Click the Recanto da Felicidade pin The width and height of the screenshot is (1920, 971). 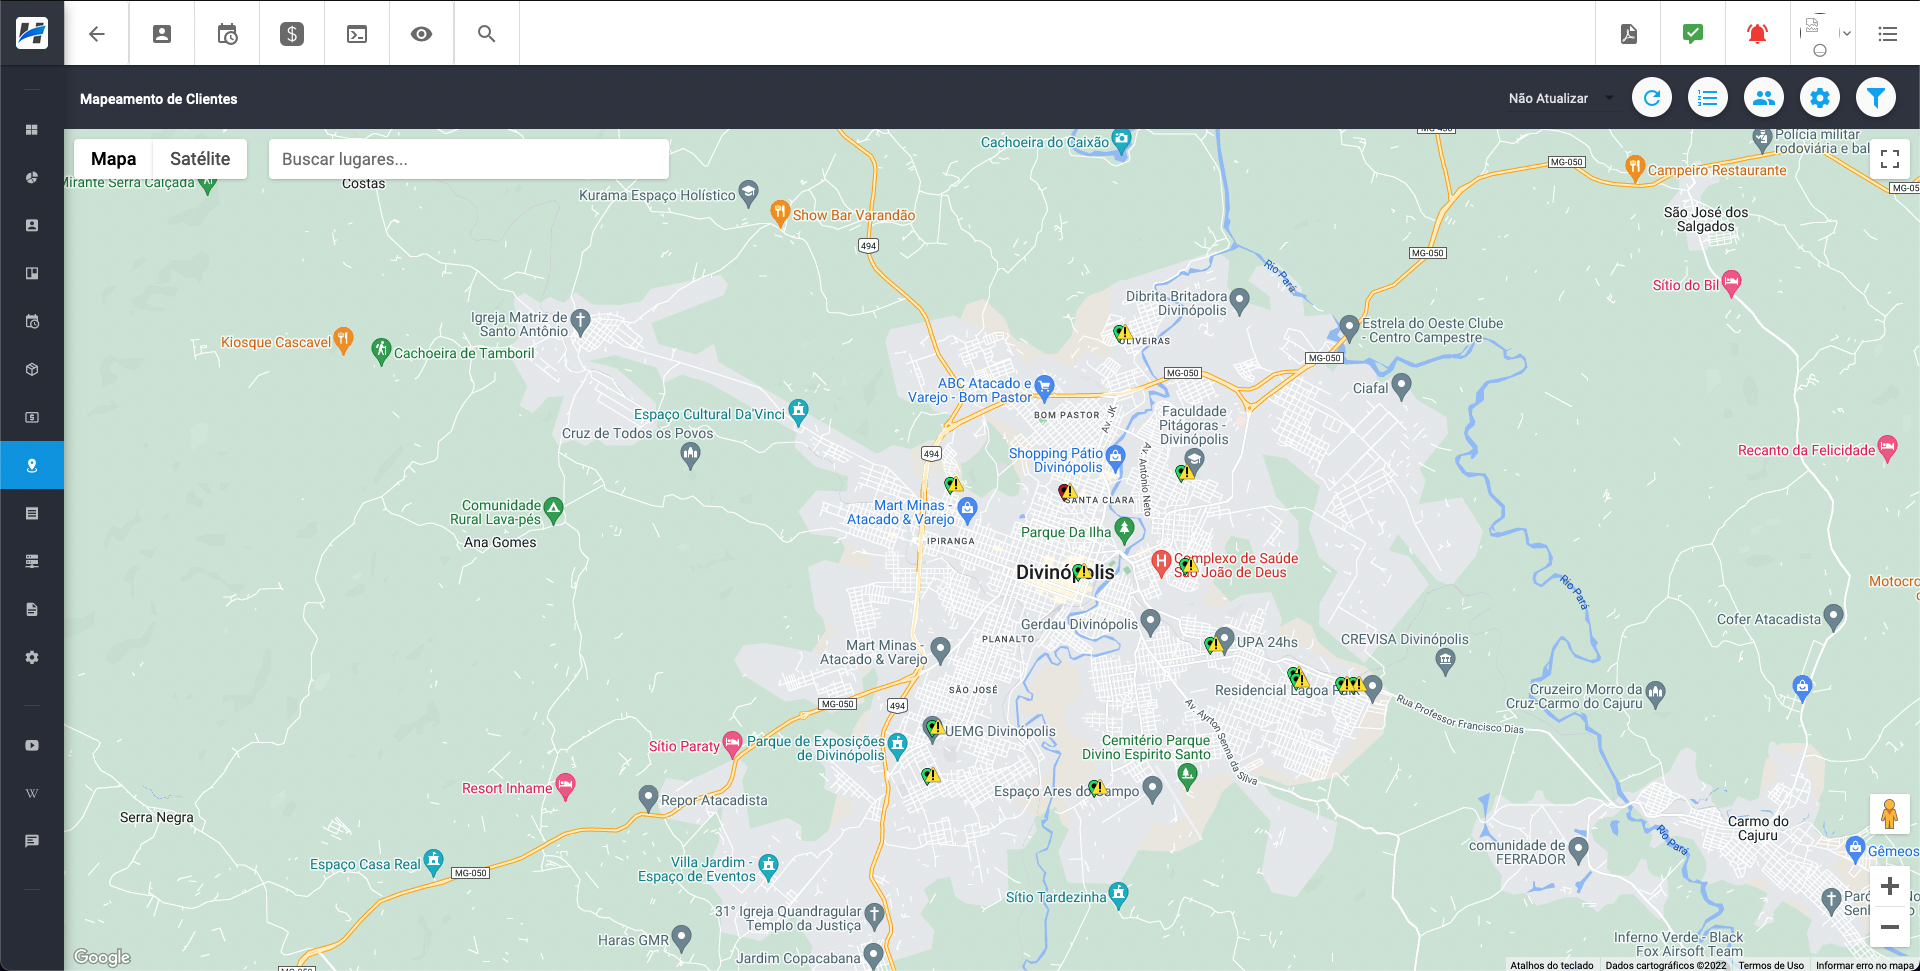1888,447
